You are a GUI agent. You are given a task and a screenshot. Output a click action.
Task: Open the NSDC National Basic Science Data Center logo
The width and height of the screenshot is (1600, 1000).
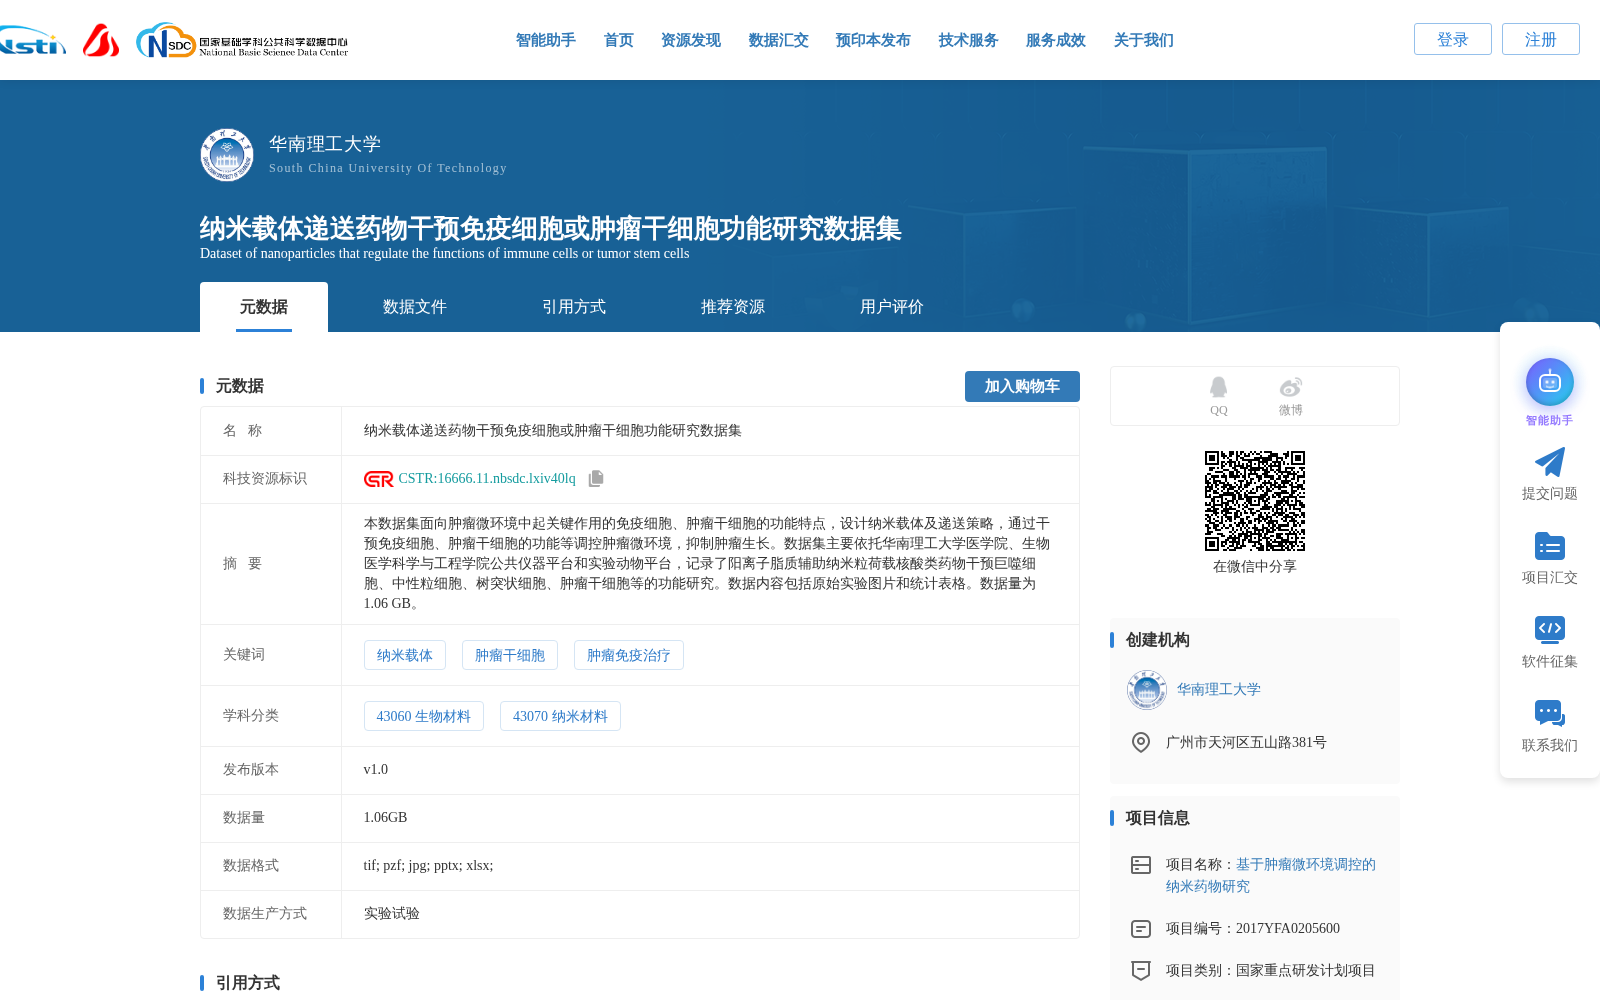pyautogui.click(x=242, y=41)
